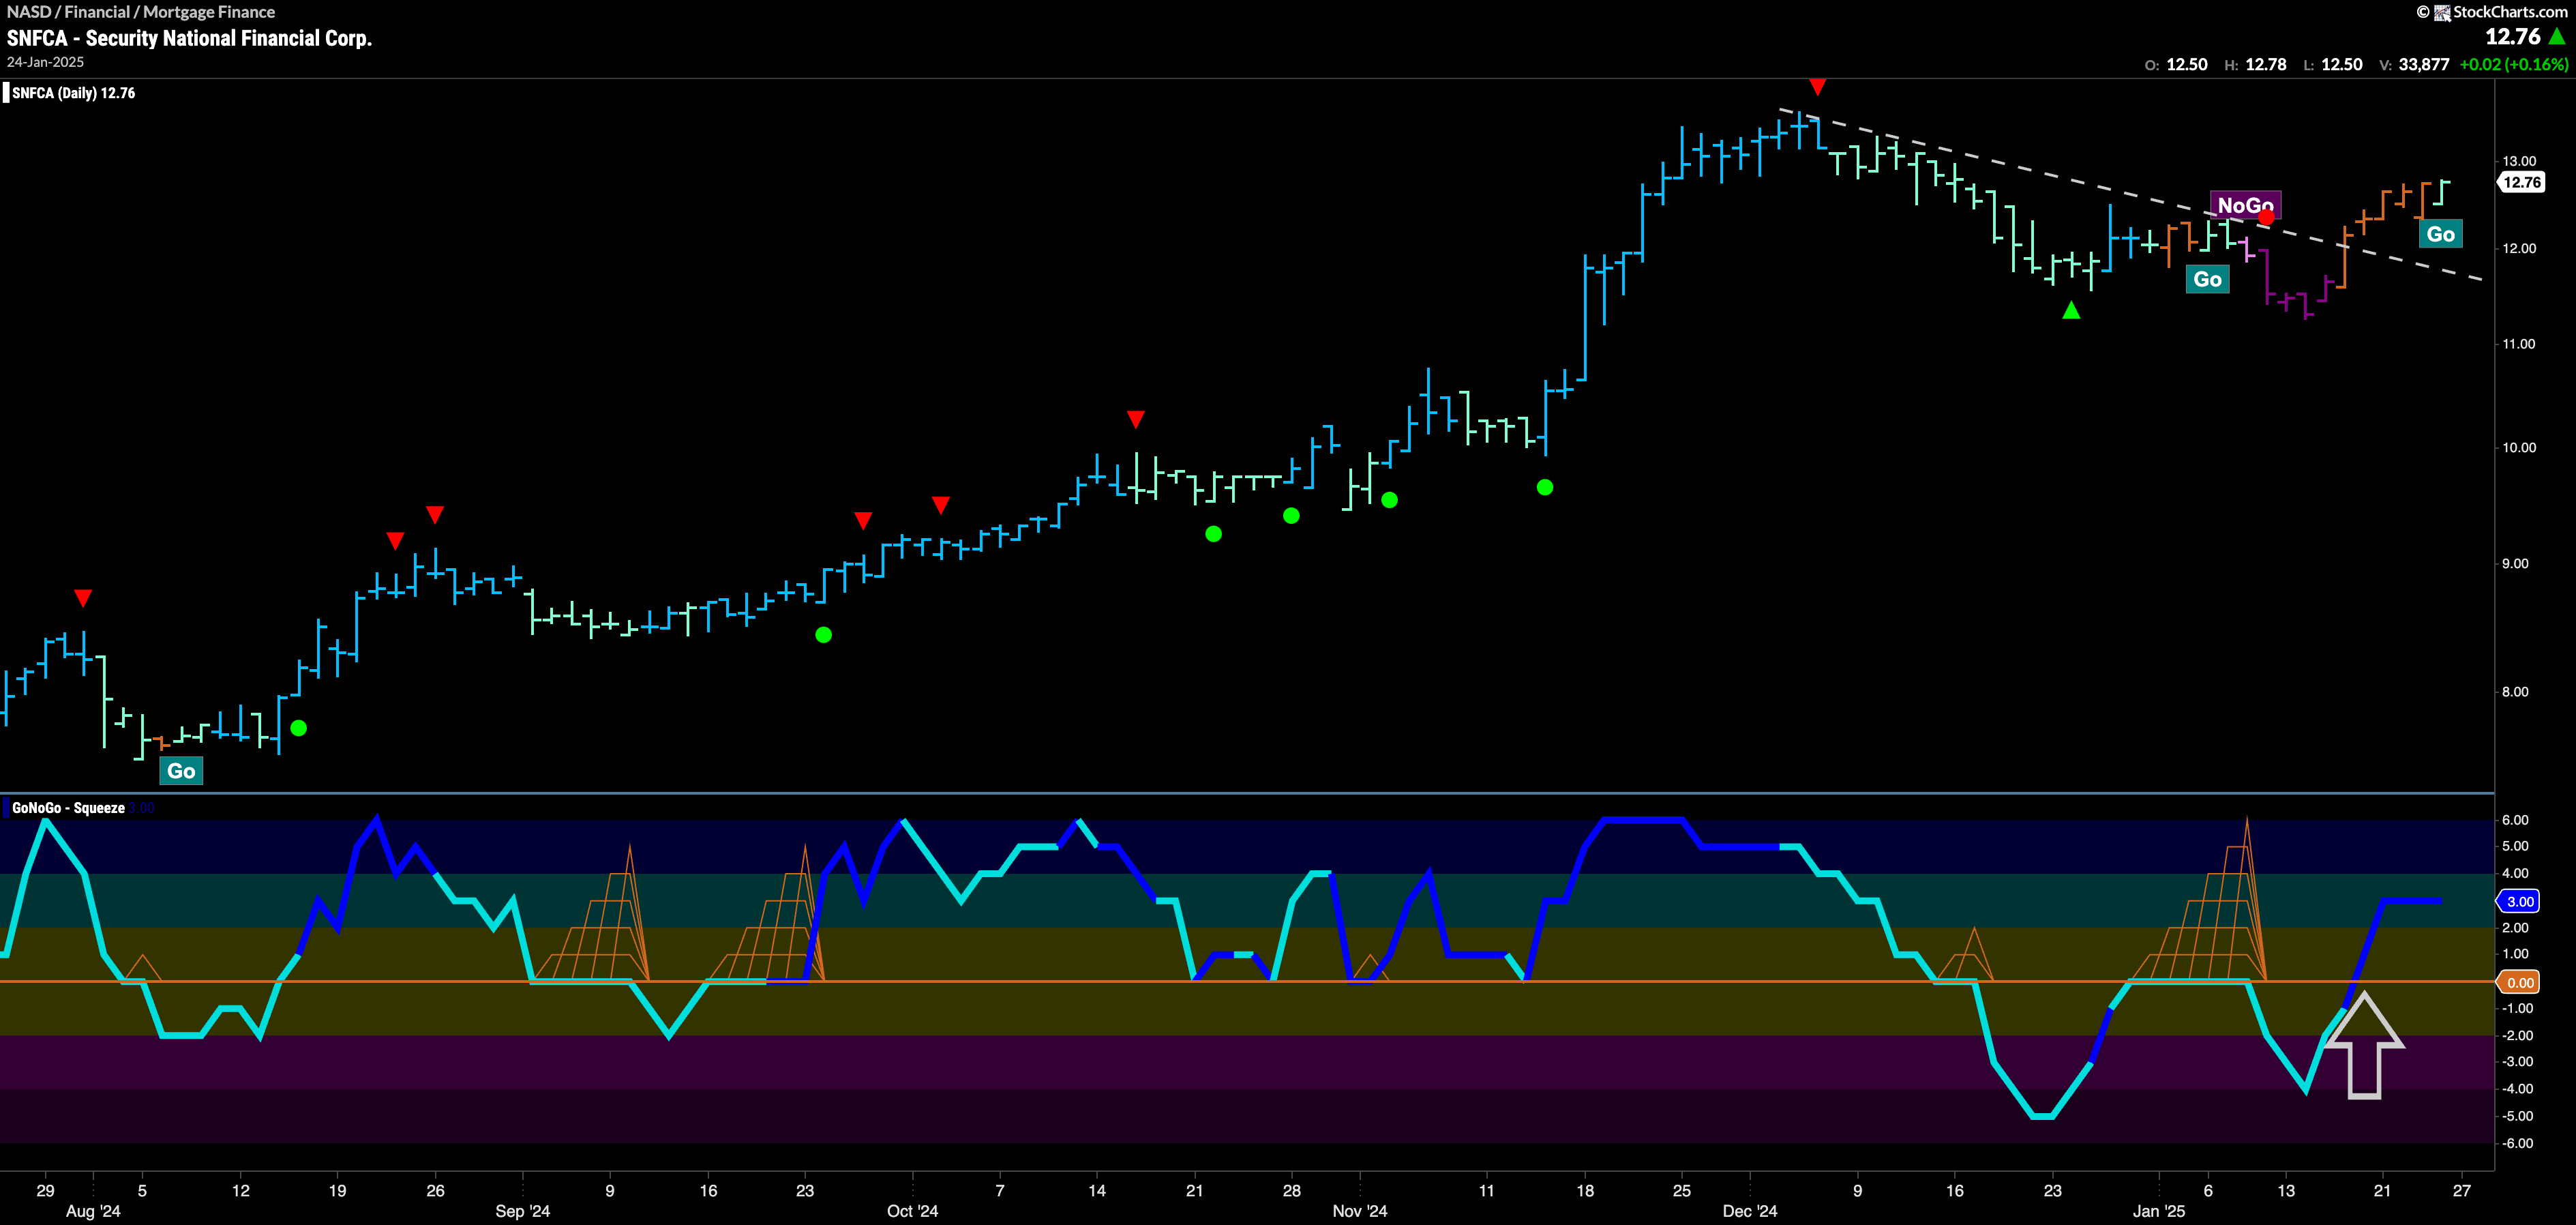Click the +0.02 (+0.16%) change text
This screenshot has width=2576, height=1225.
pyautogui.click(x=2513, y=65)
